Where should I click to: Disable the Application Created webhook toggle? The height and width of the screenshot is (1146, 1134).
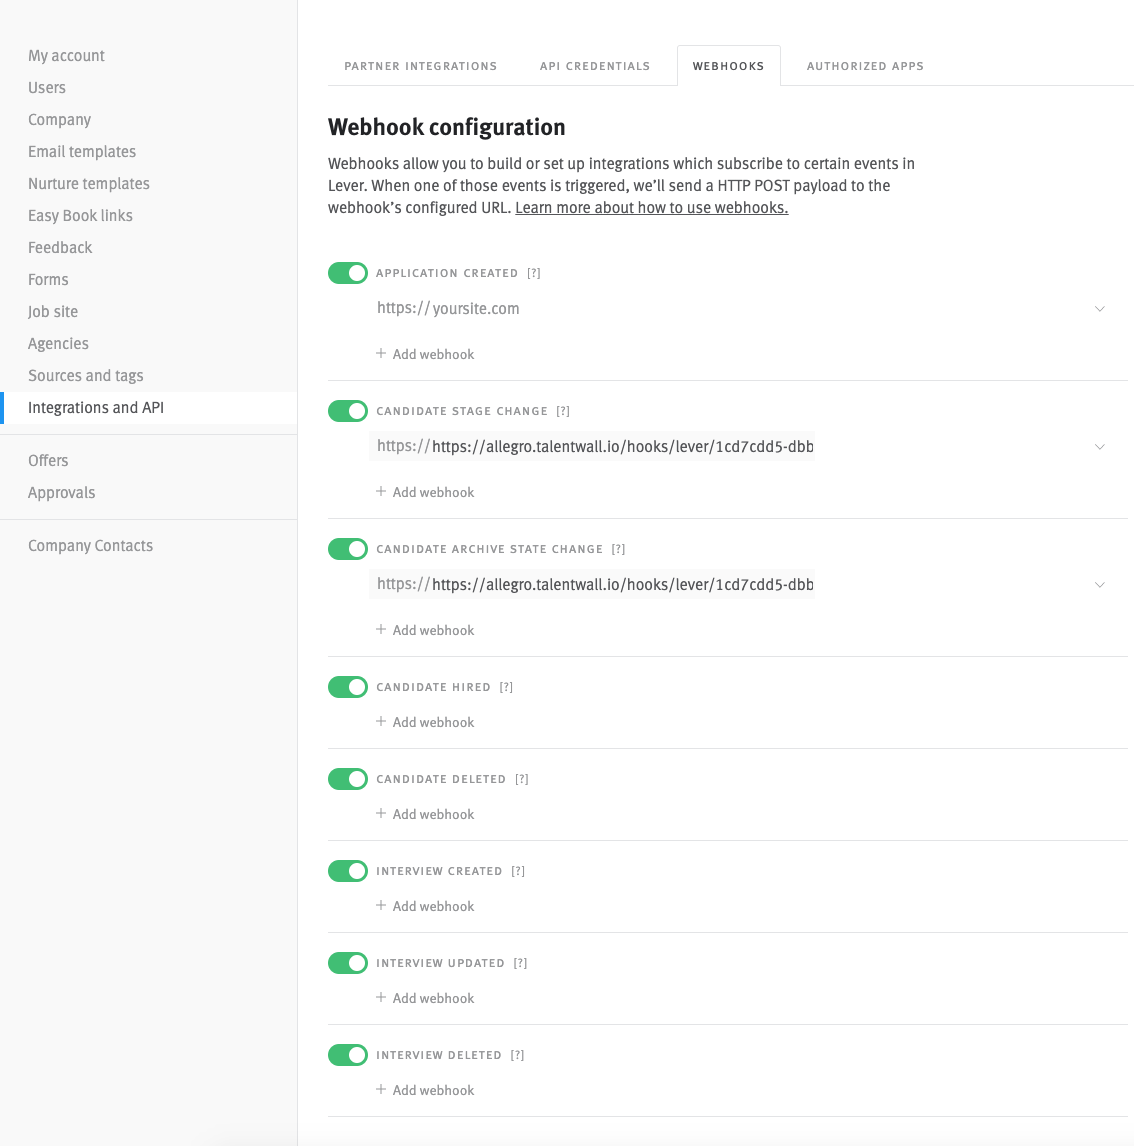pyautogui.click(x=348, y=273)
